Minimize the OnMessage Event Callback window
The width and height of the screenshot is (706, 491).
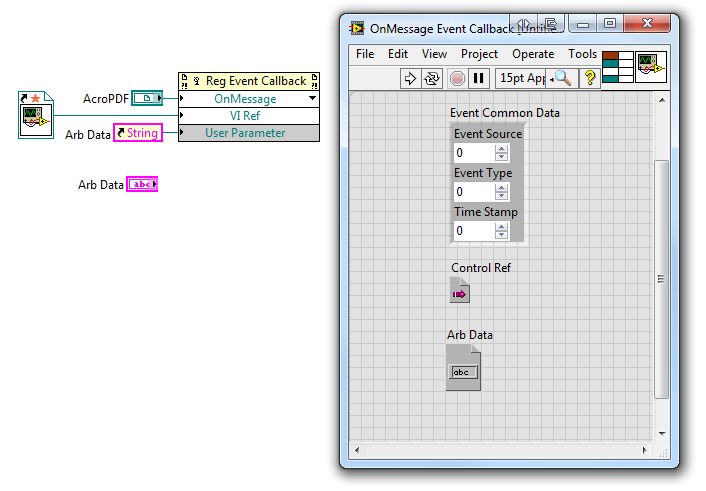583,23
